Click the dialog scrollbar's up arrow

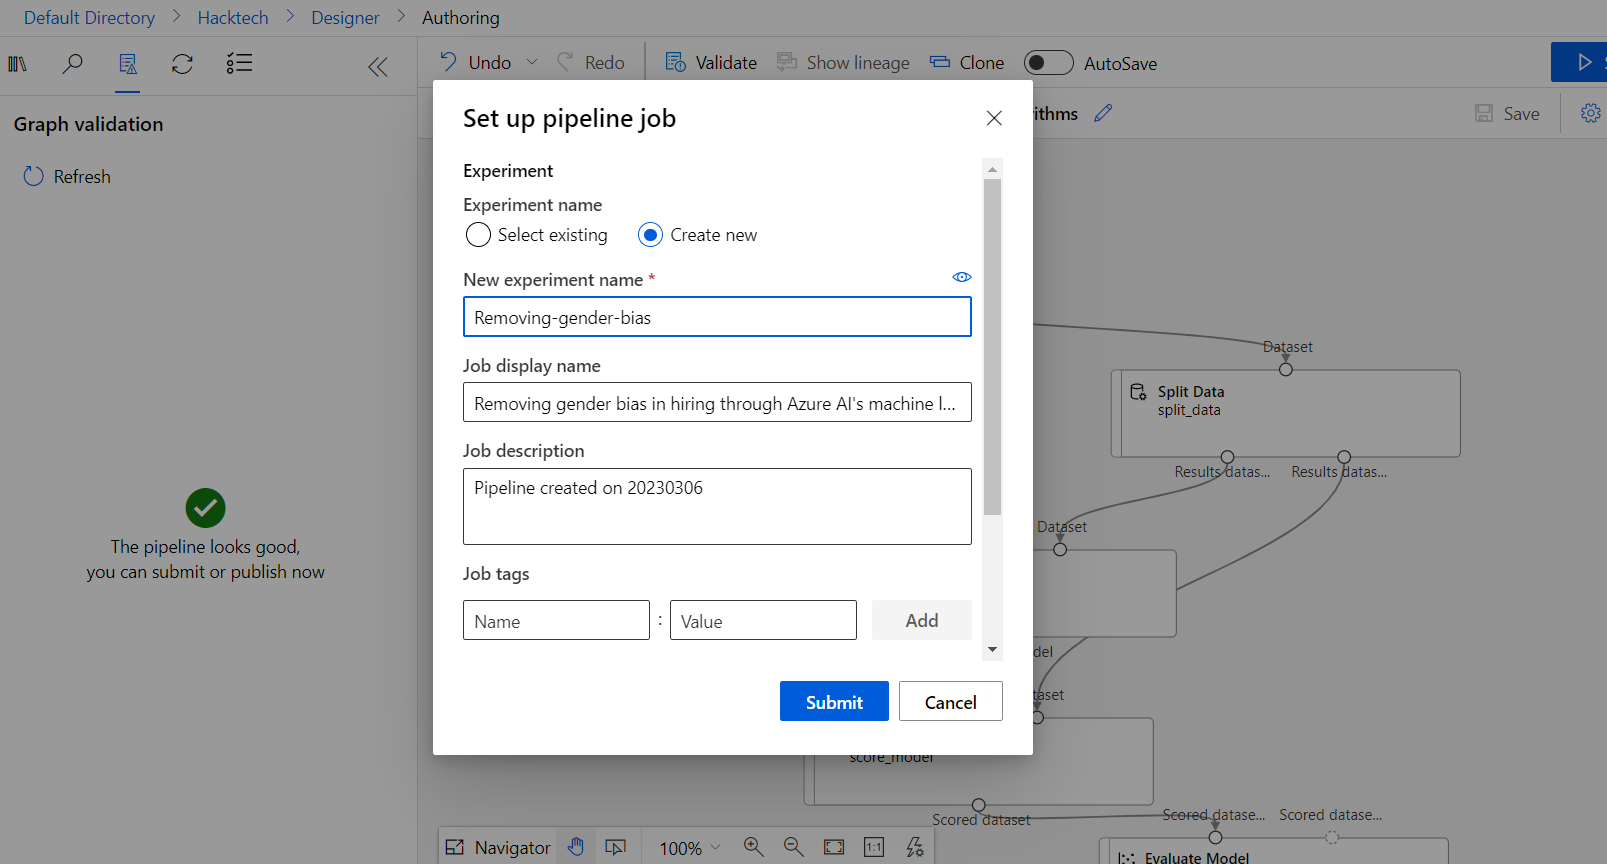point(992,169)
